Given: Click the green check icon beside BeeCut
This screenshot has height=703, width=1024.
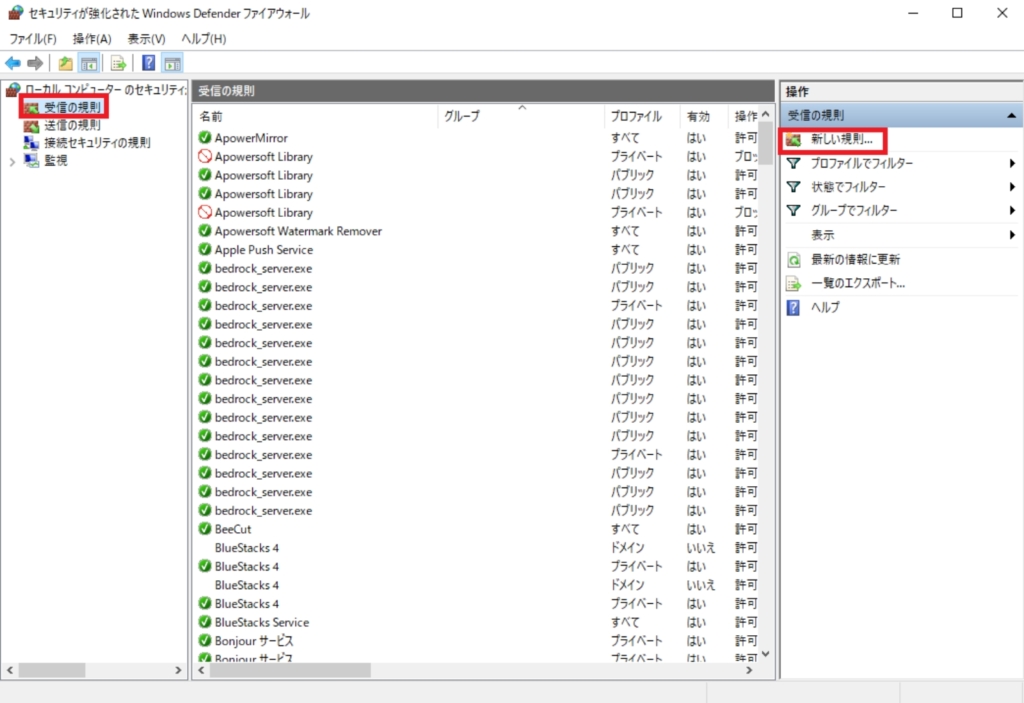Looking at the screenshot, I should point(204,529).
